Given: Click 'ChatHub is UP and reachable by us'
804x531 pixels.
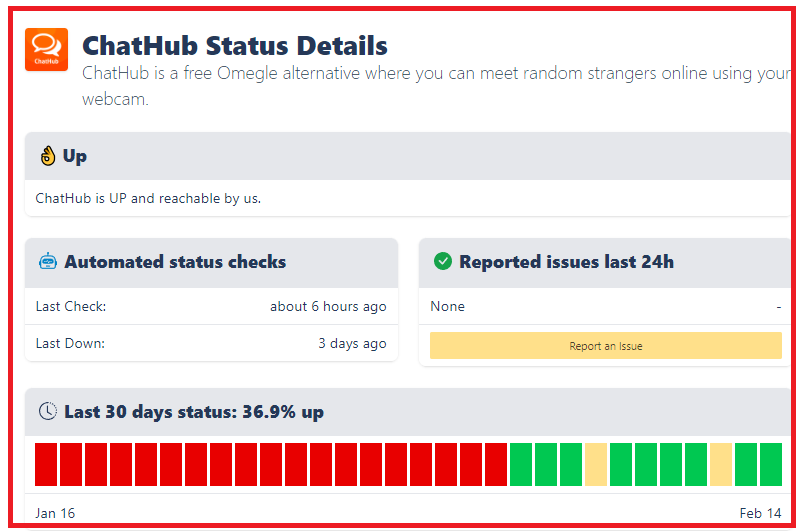Looking at the screenshot, I should click(148, 198).
